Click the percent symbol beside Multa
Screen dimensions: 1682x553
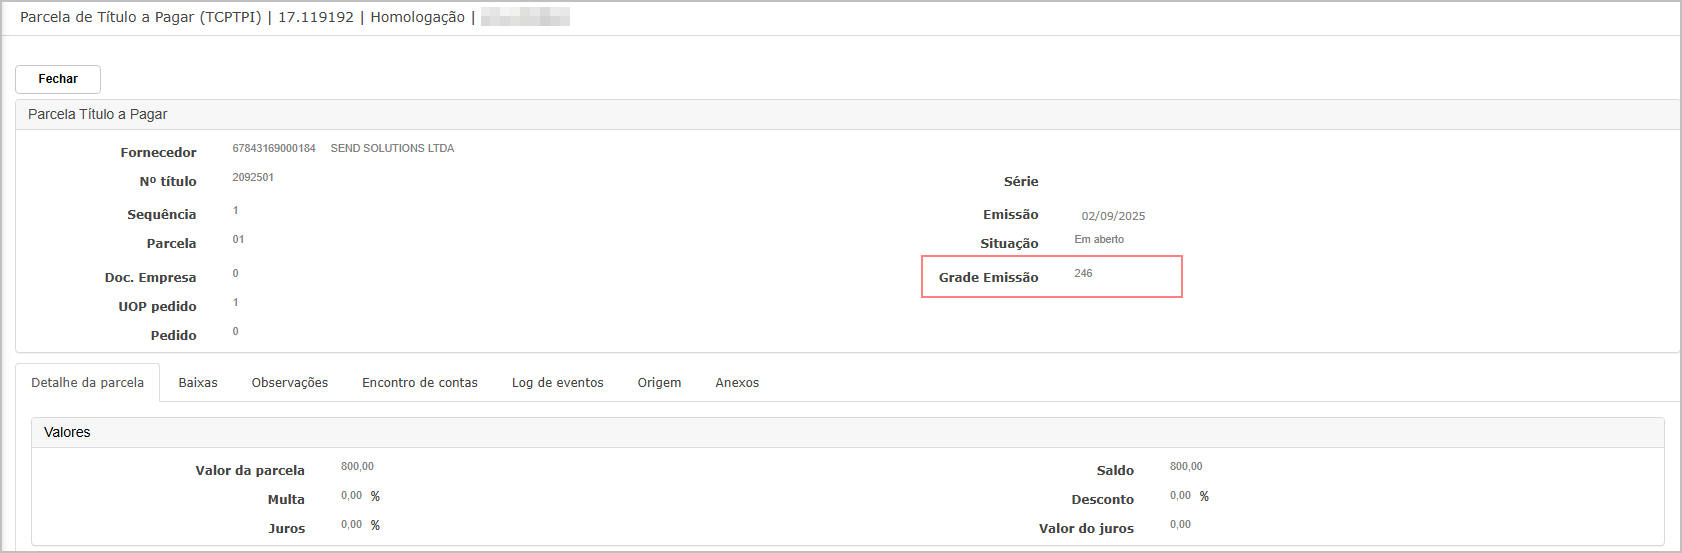[x=375, y=497]
